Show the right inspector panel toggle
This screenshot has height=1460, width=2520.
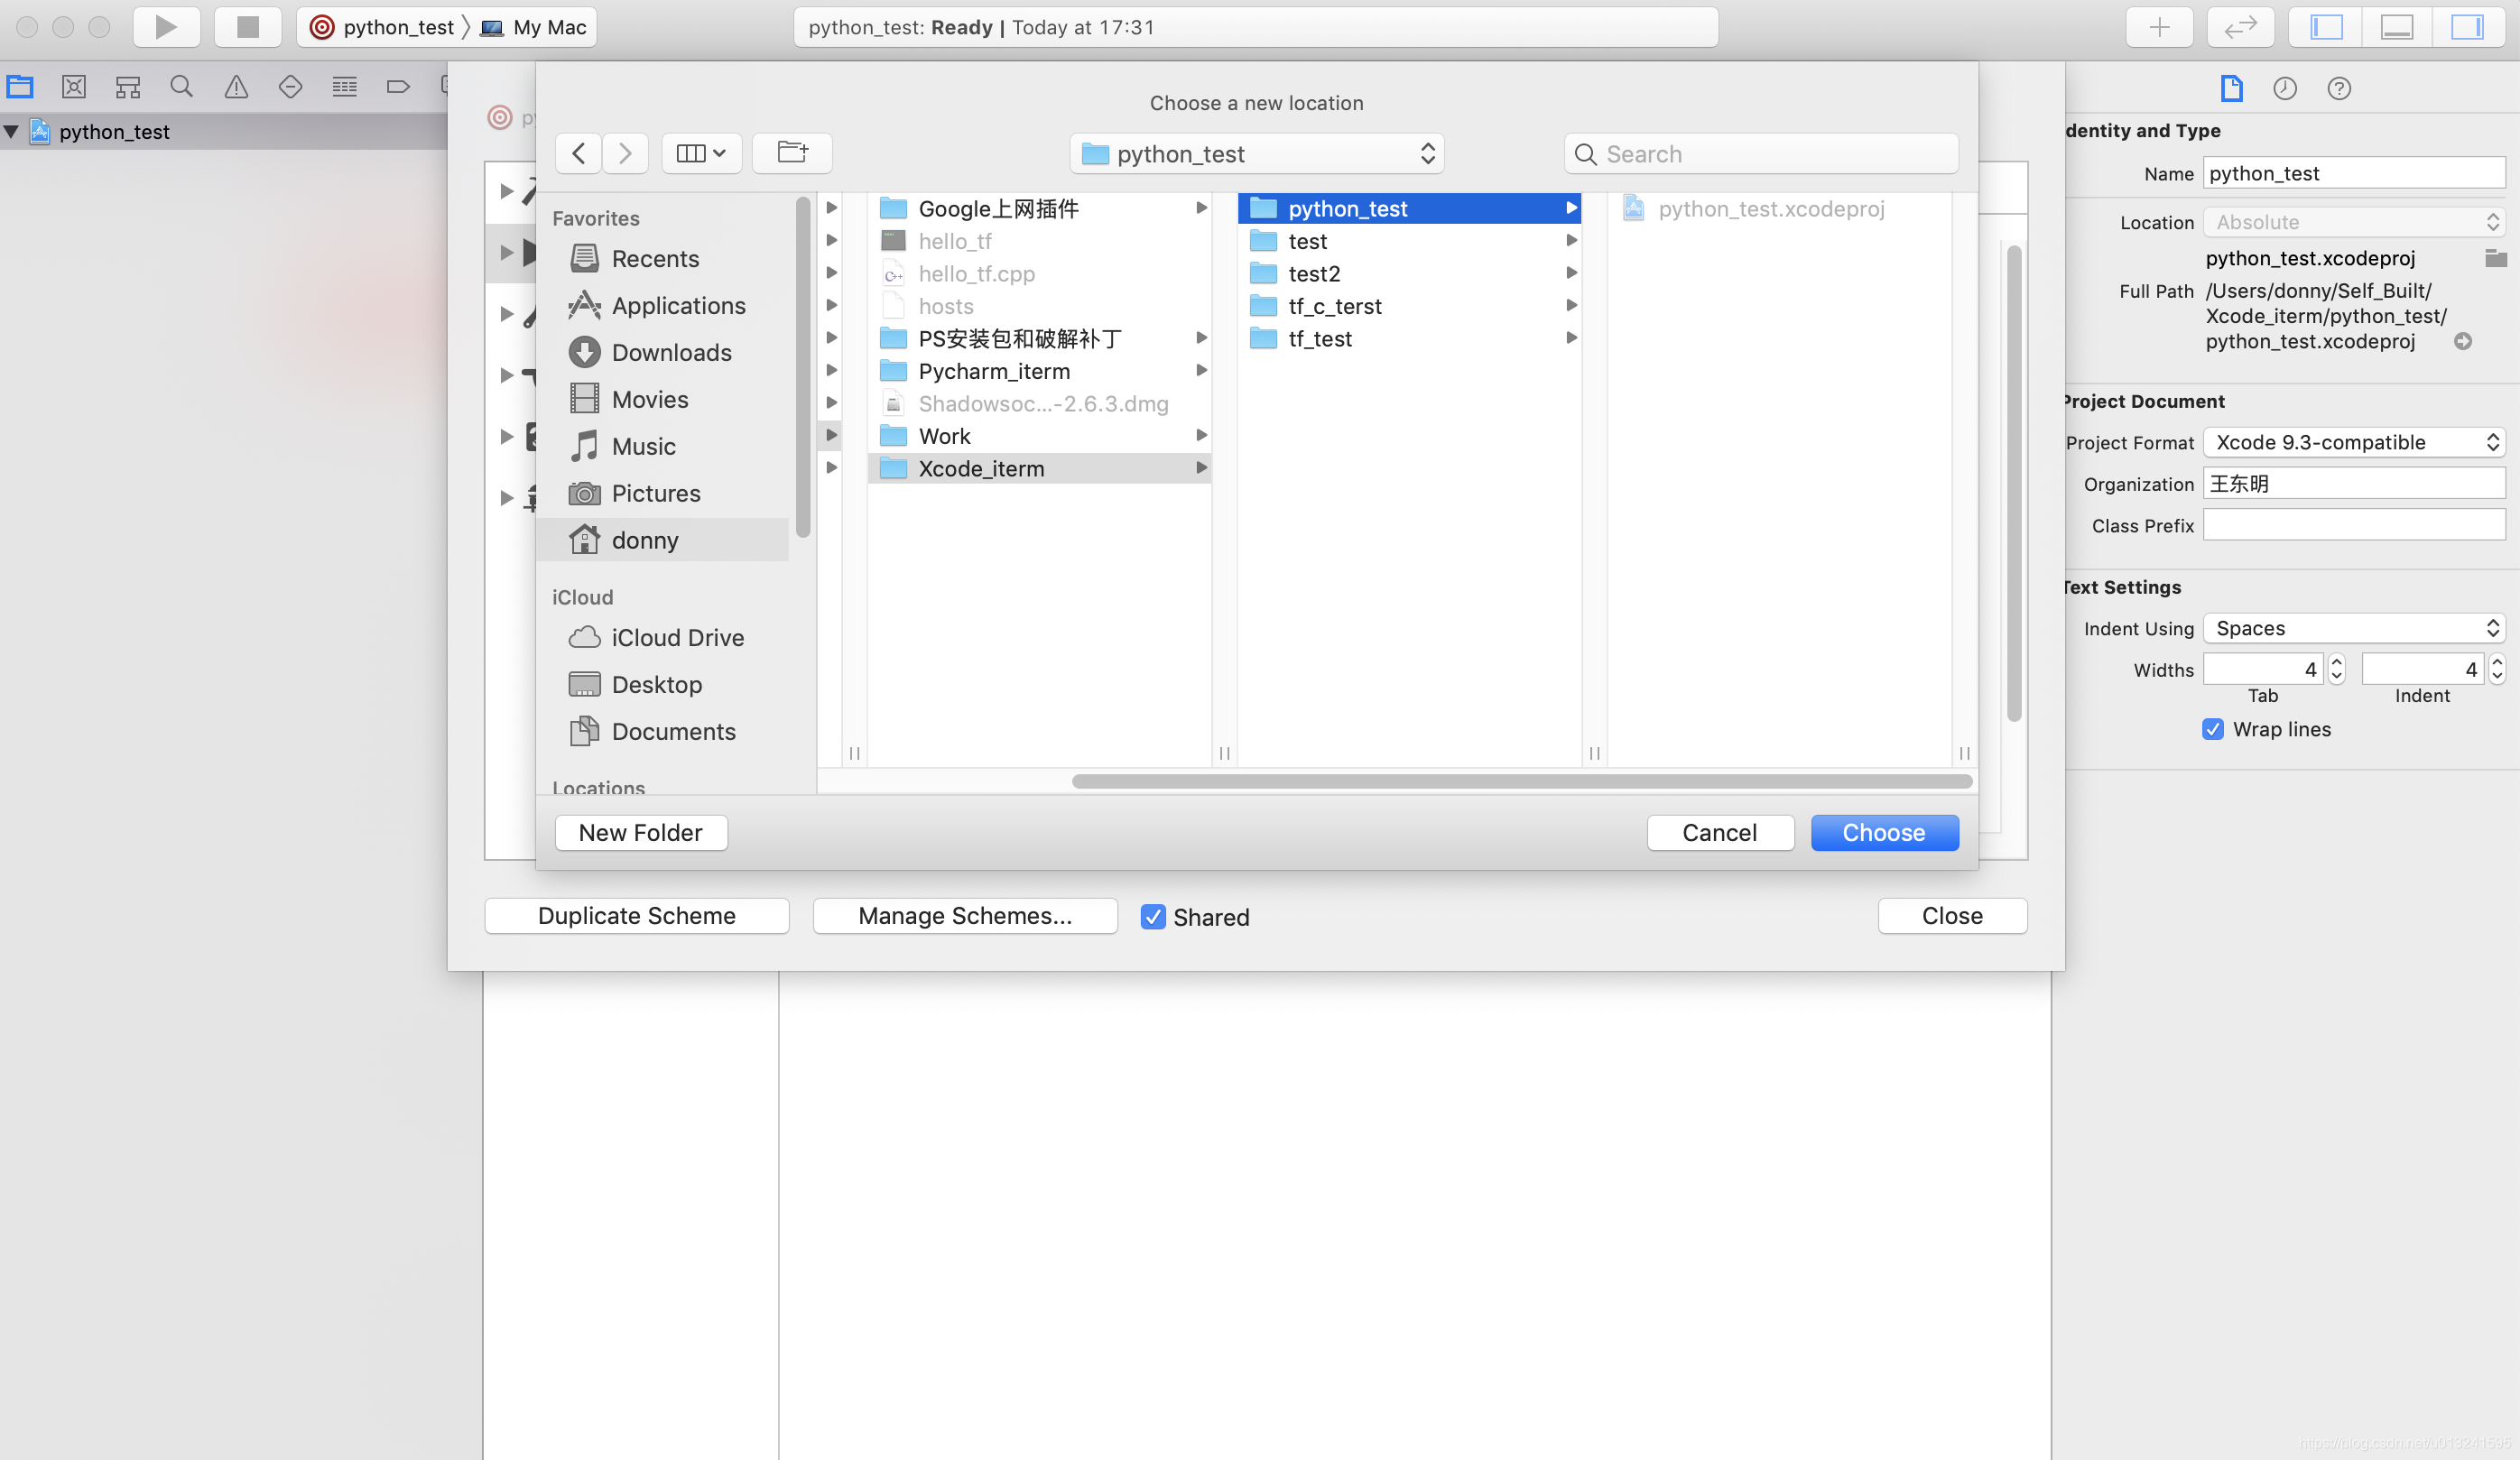[2469, 27]
